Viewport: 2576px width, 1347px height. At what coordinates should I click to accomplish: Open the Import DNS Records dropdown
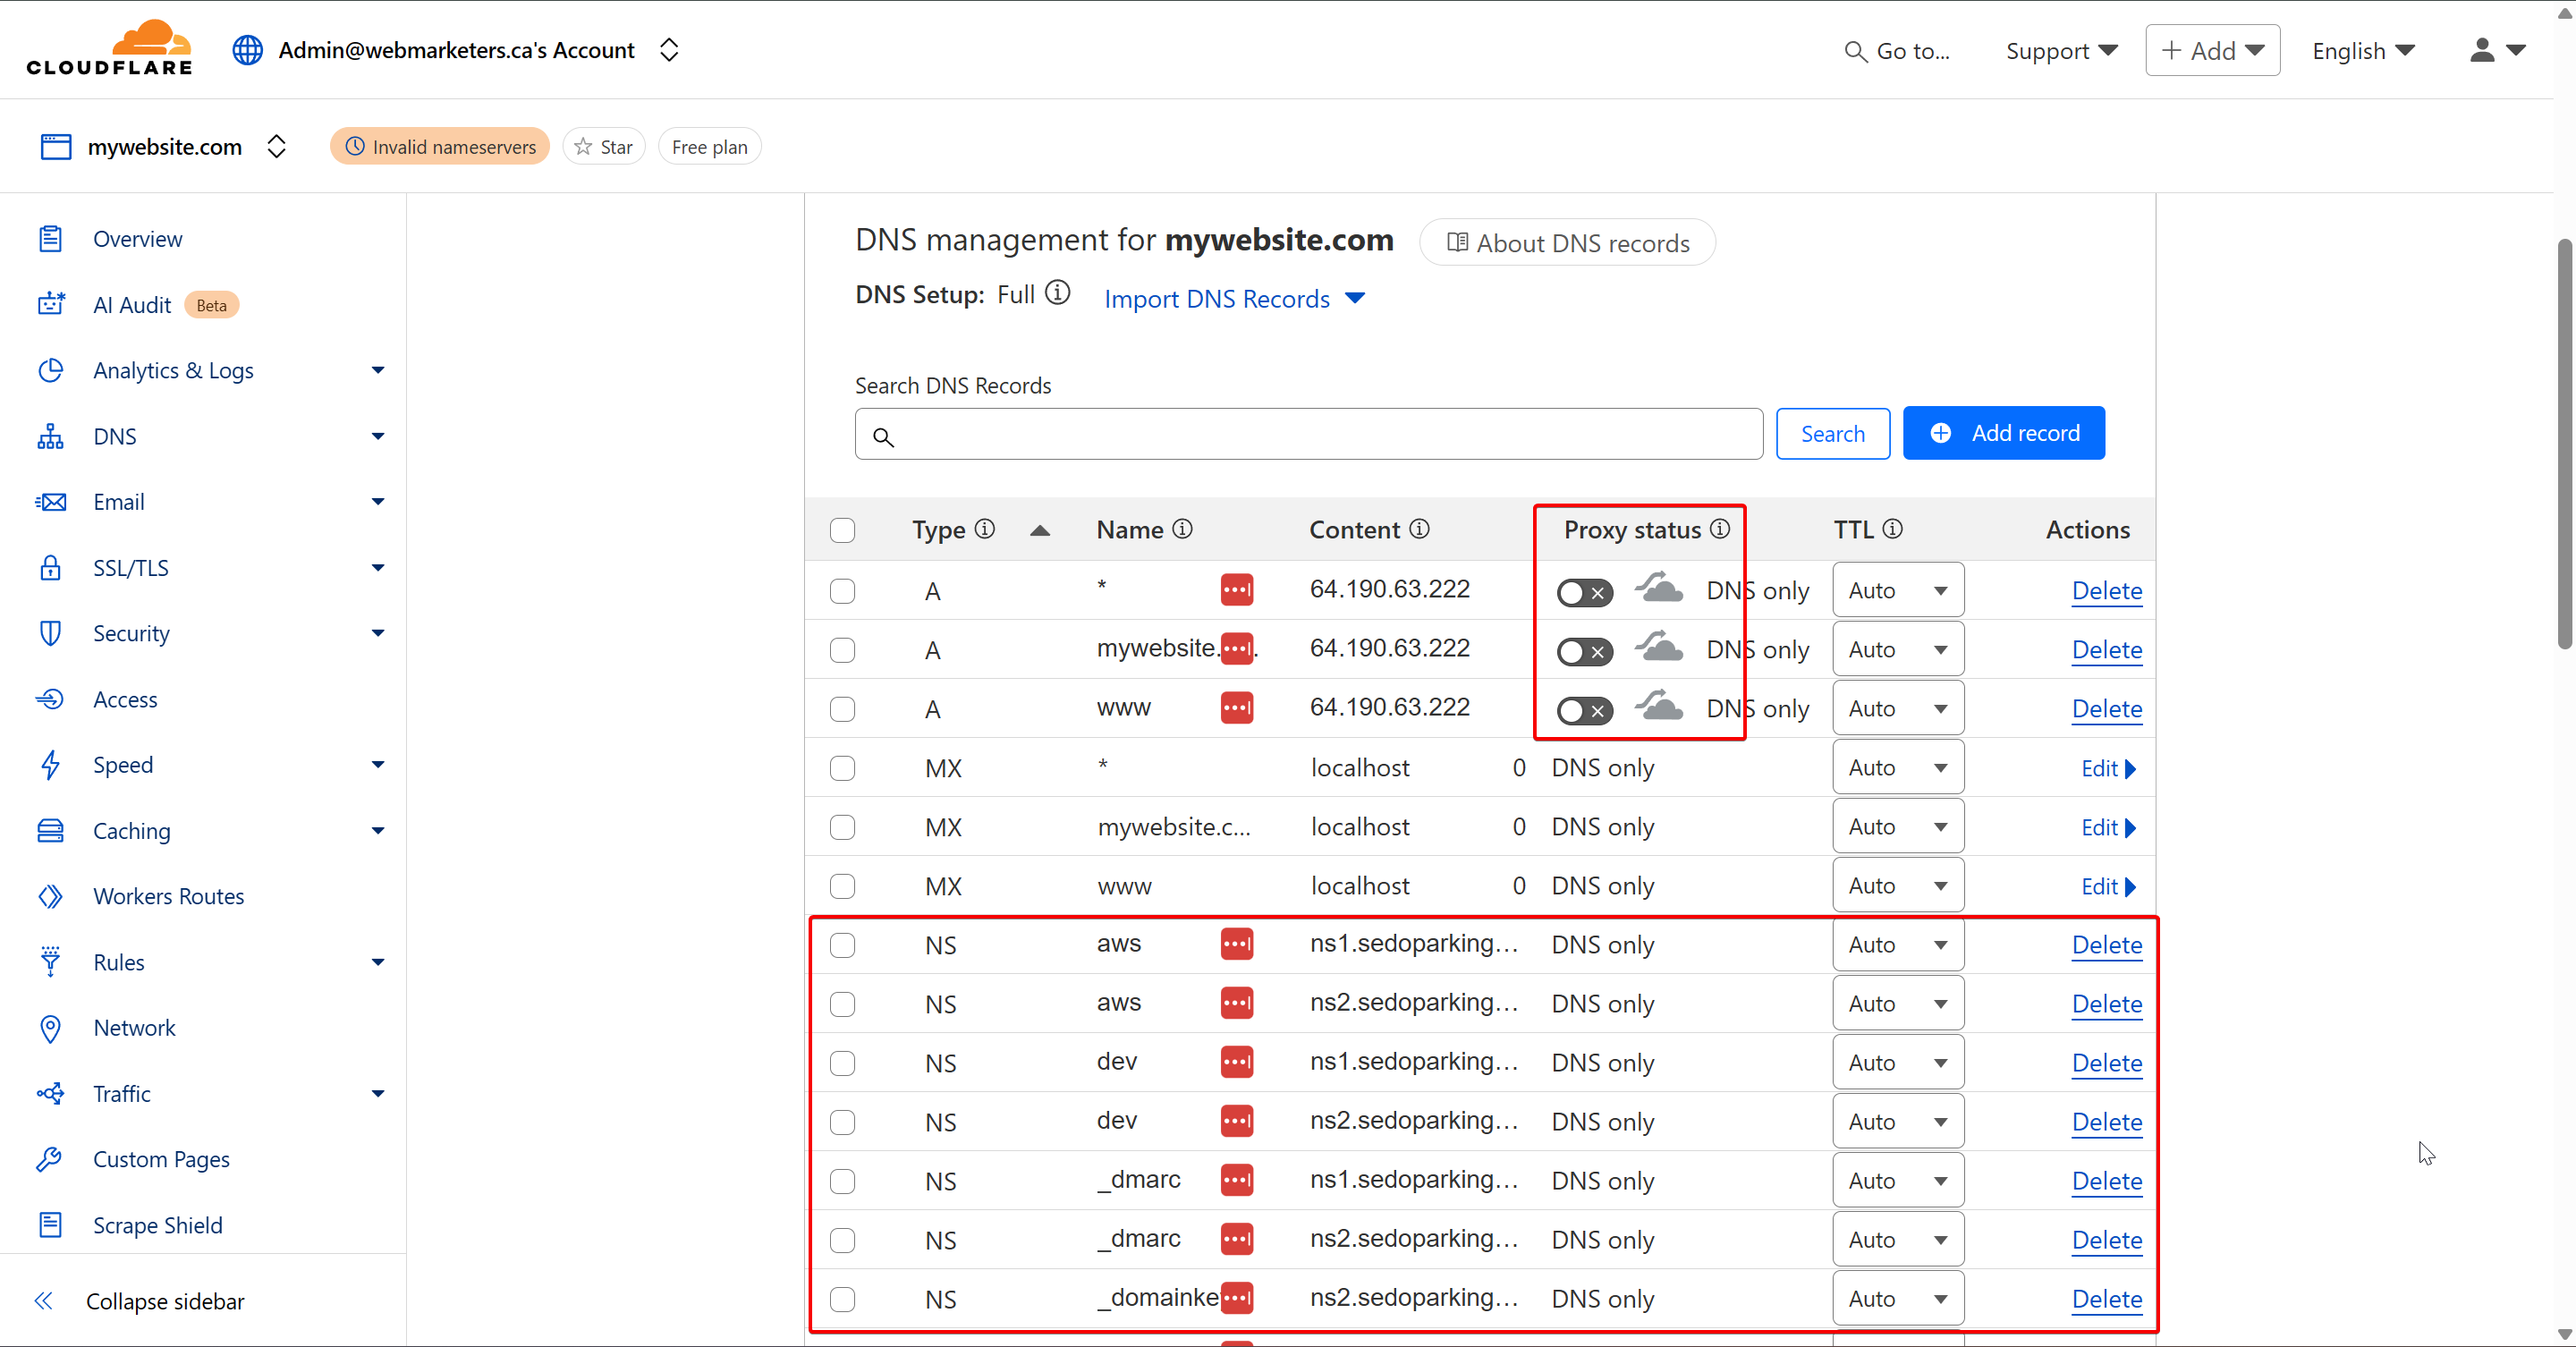pyautogui.click(x=1234, y=299)
